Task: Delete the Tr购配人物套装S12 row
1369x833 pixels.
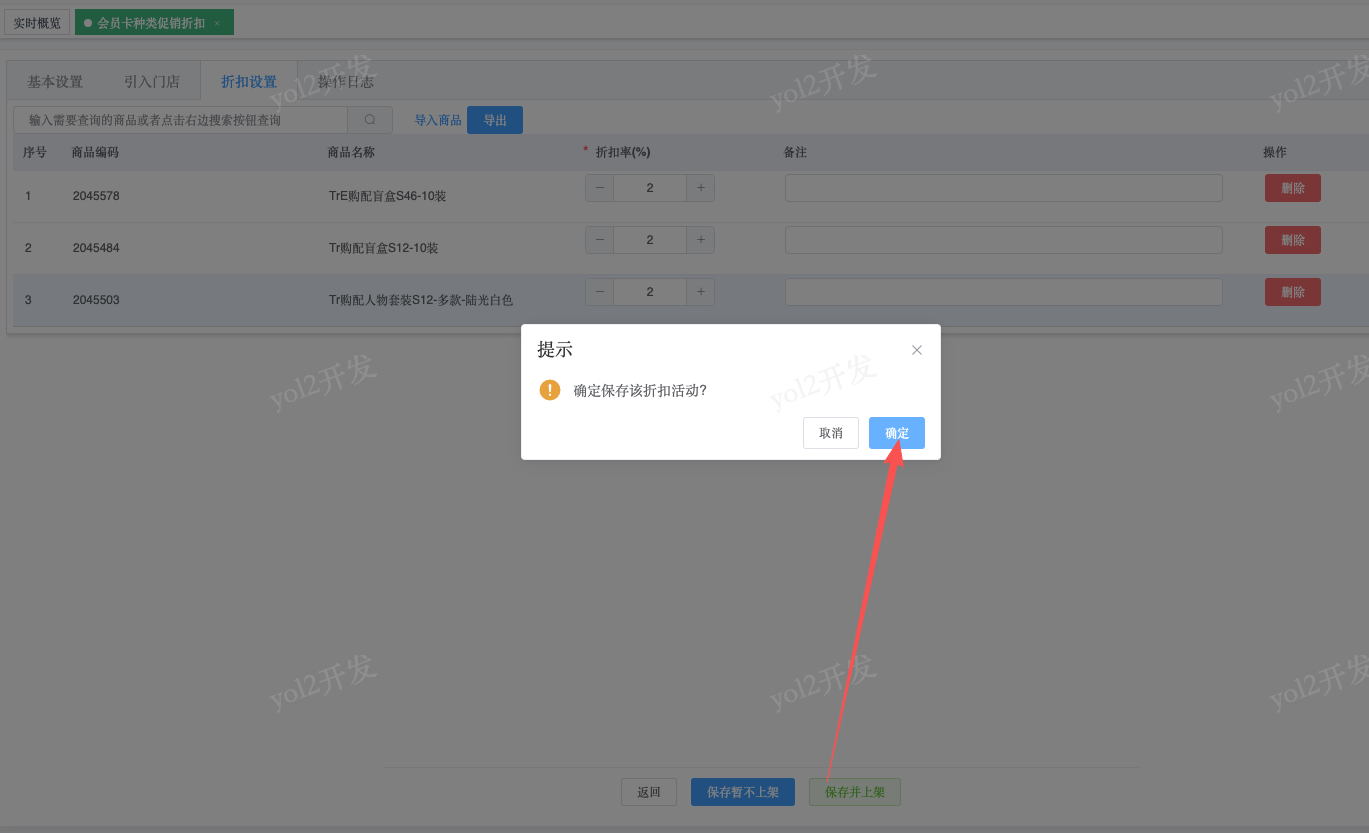Action: coord(1293,292)
